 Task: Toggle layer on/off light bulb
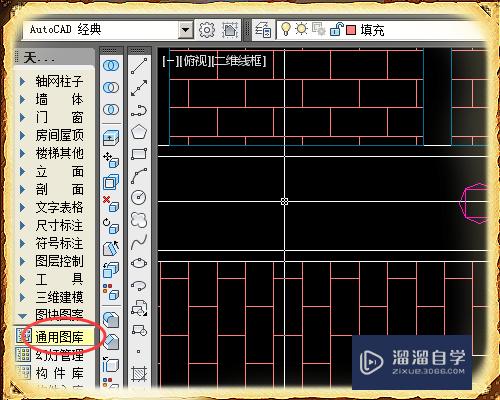[x=285, y=29]
